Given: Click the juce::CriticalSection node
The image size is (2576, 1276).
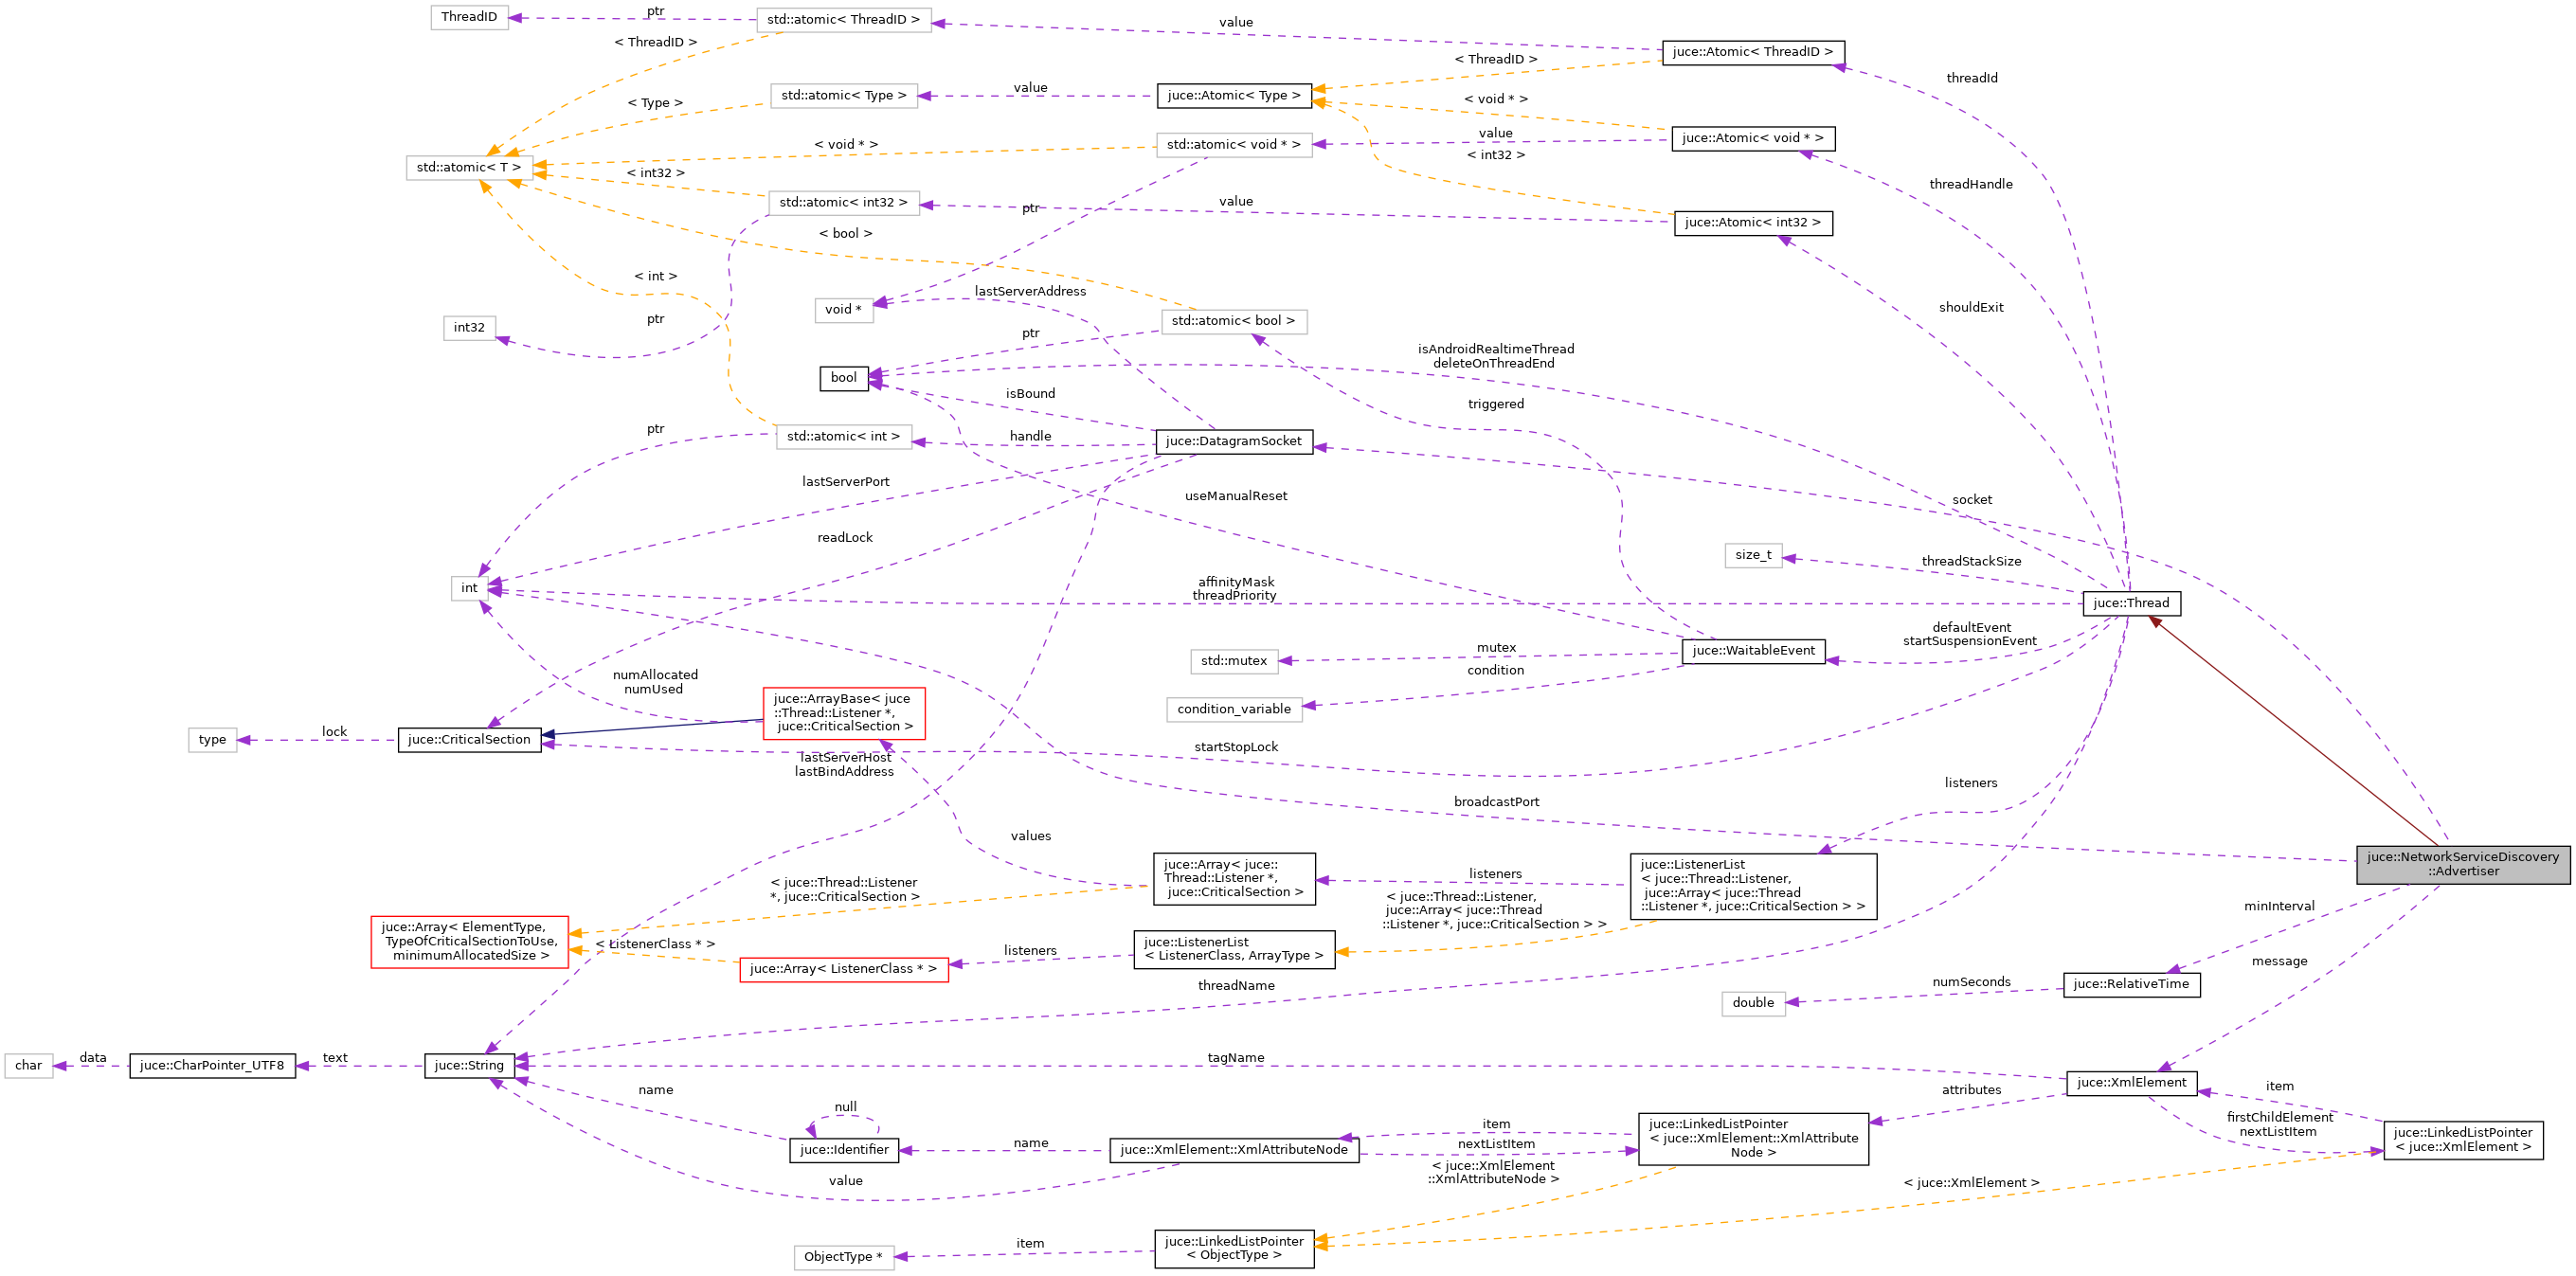Looking at the screenshot, I should pyautogui.click(x=470, y=740).
